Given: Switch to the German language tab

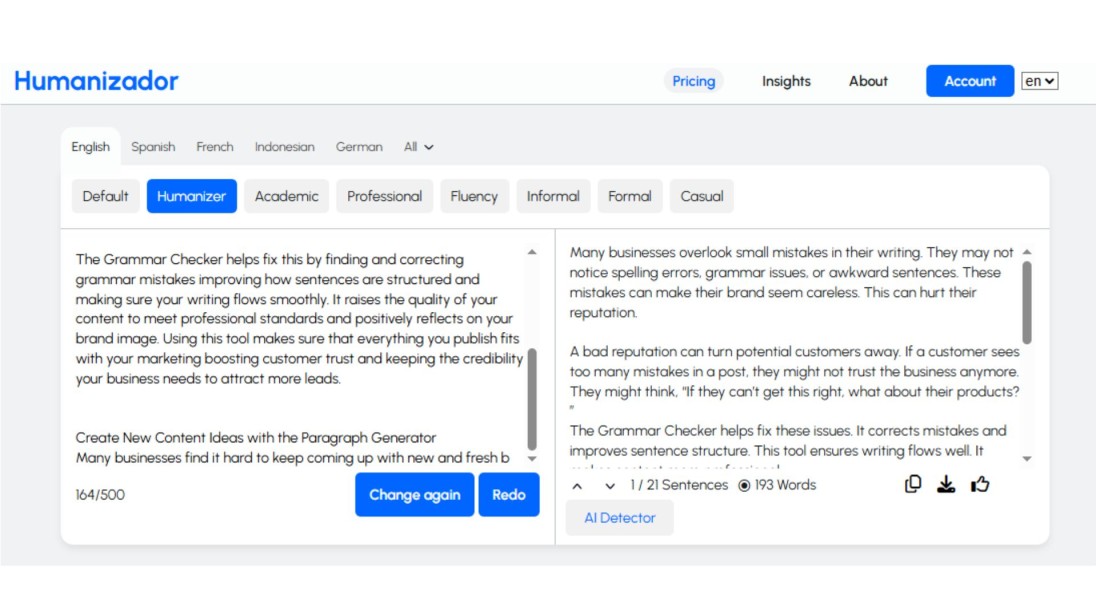Looking at the screenshot, I should tap(359, 147).
